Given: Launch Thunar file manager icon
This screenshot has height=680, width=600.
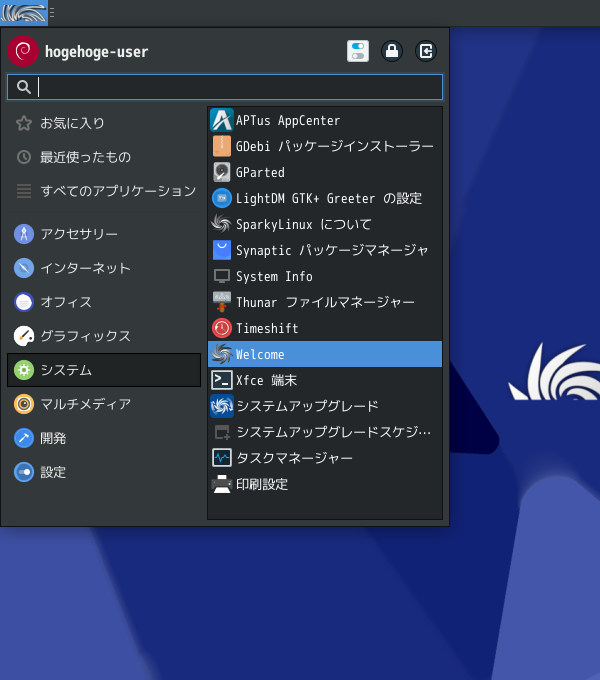Looking at the screenshot, I should point(222,302).
